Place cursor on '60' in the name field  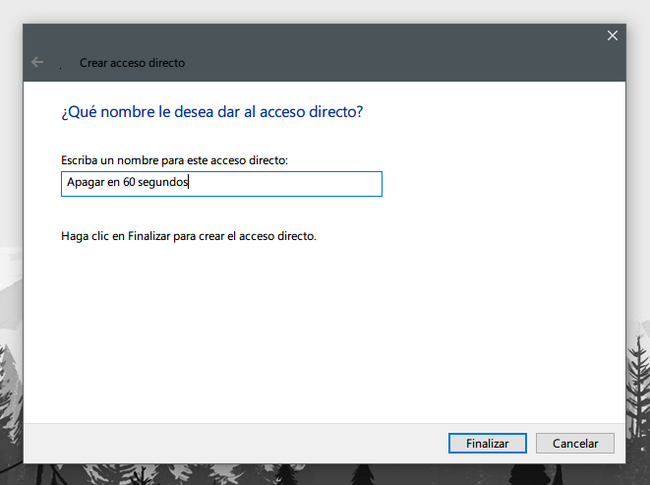click(130, 184)
